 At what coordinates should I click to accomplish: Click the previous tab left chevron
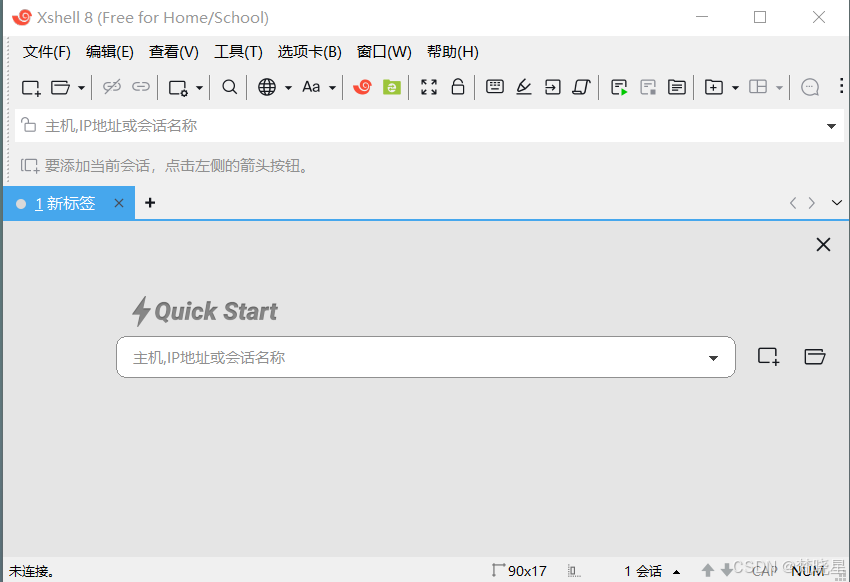pyautogui.click(x=793, y=203)
